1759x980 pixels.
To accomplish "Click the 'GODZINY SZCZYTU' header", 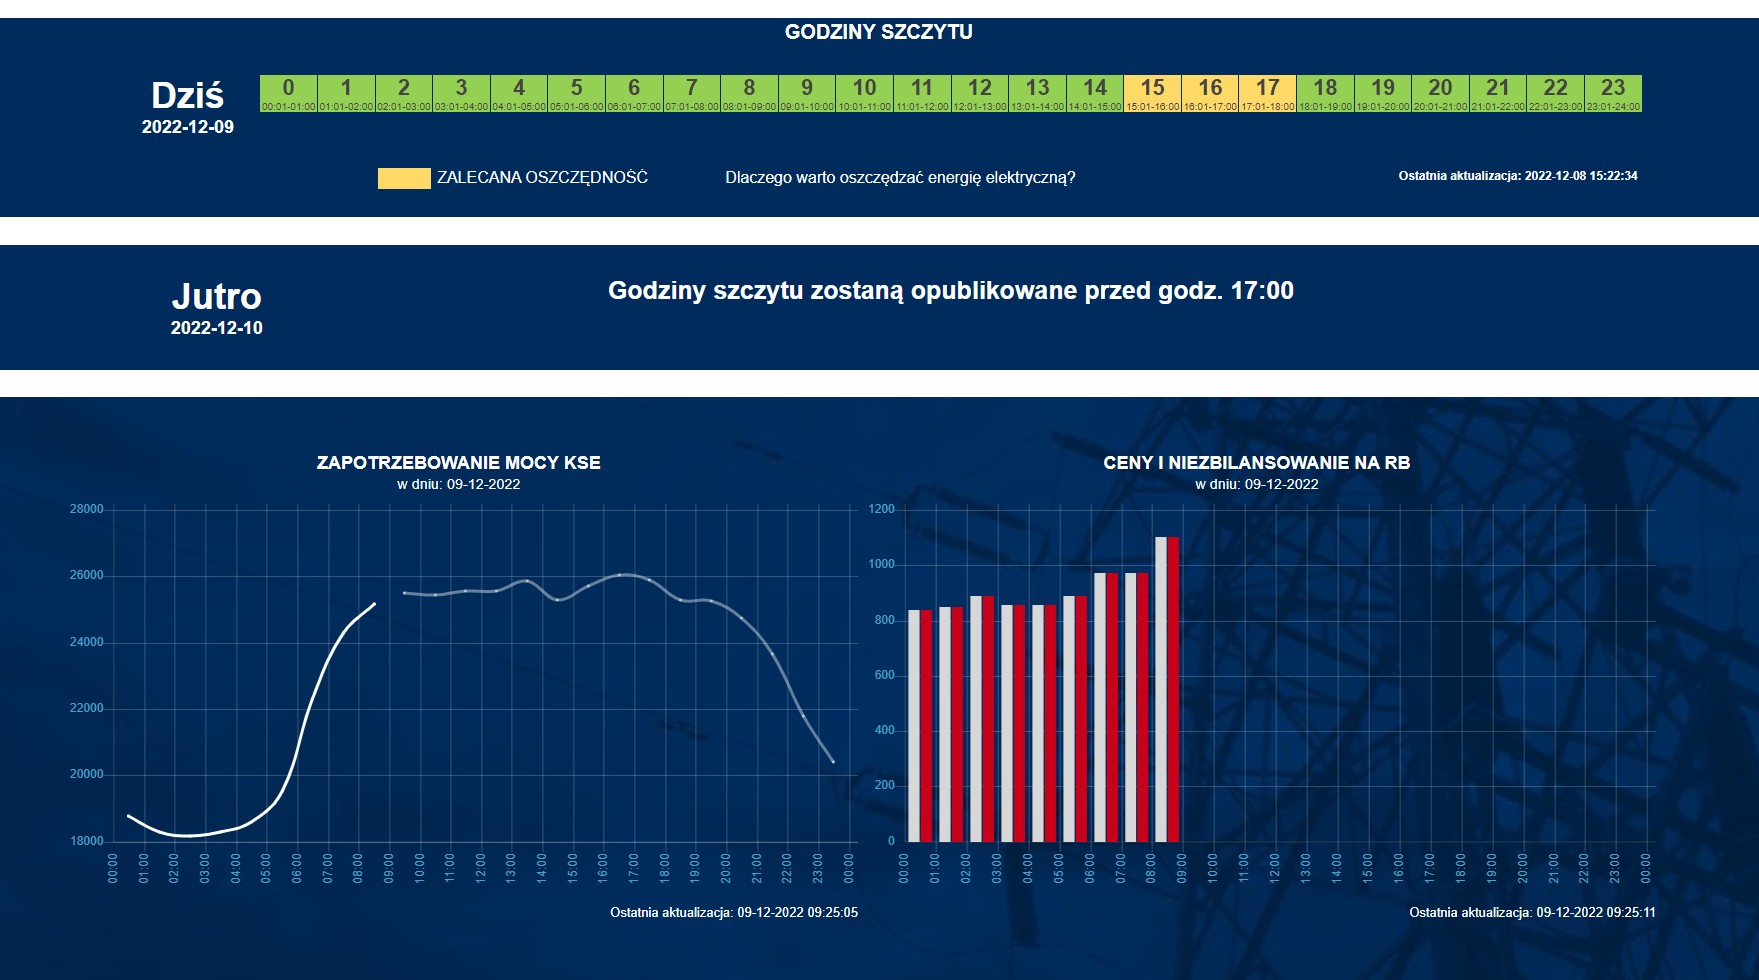I will coord(878,32).
